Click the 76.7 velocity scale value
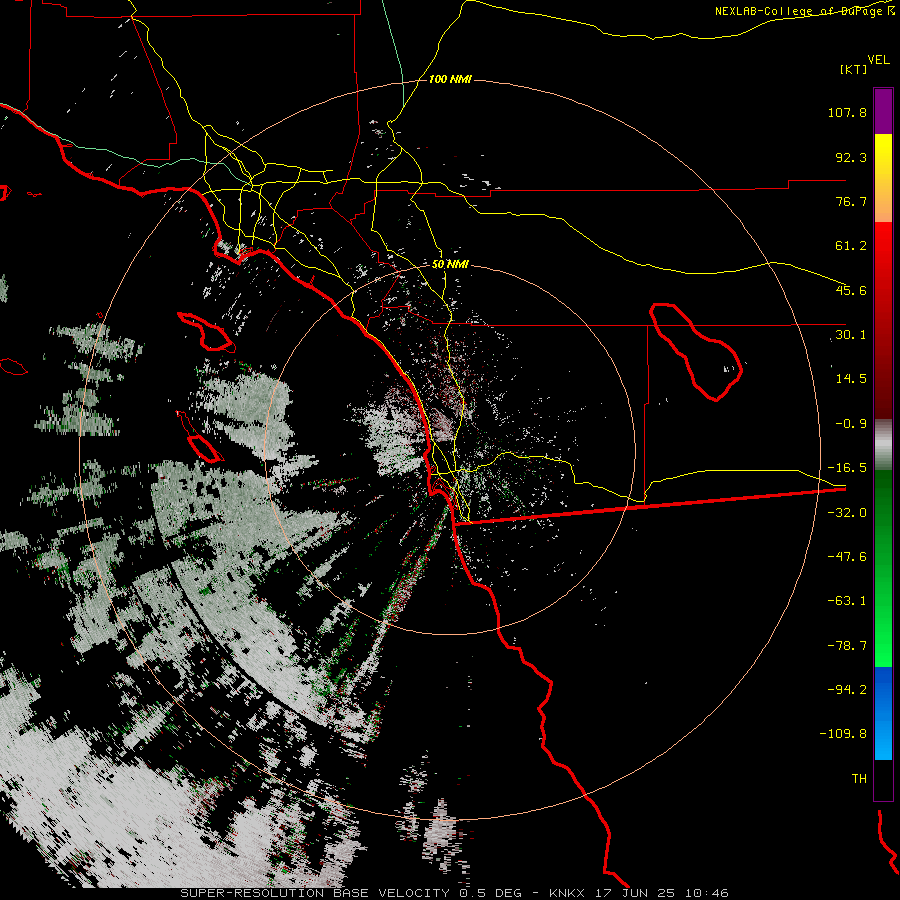Viewport: 900px width, 900px height. click(x=851, y=201)
